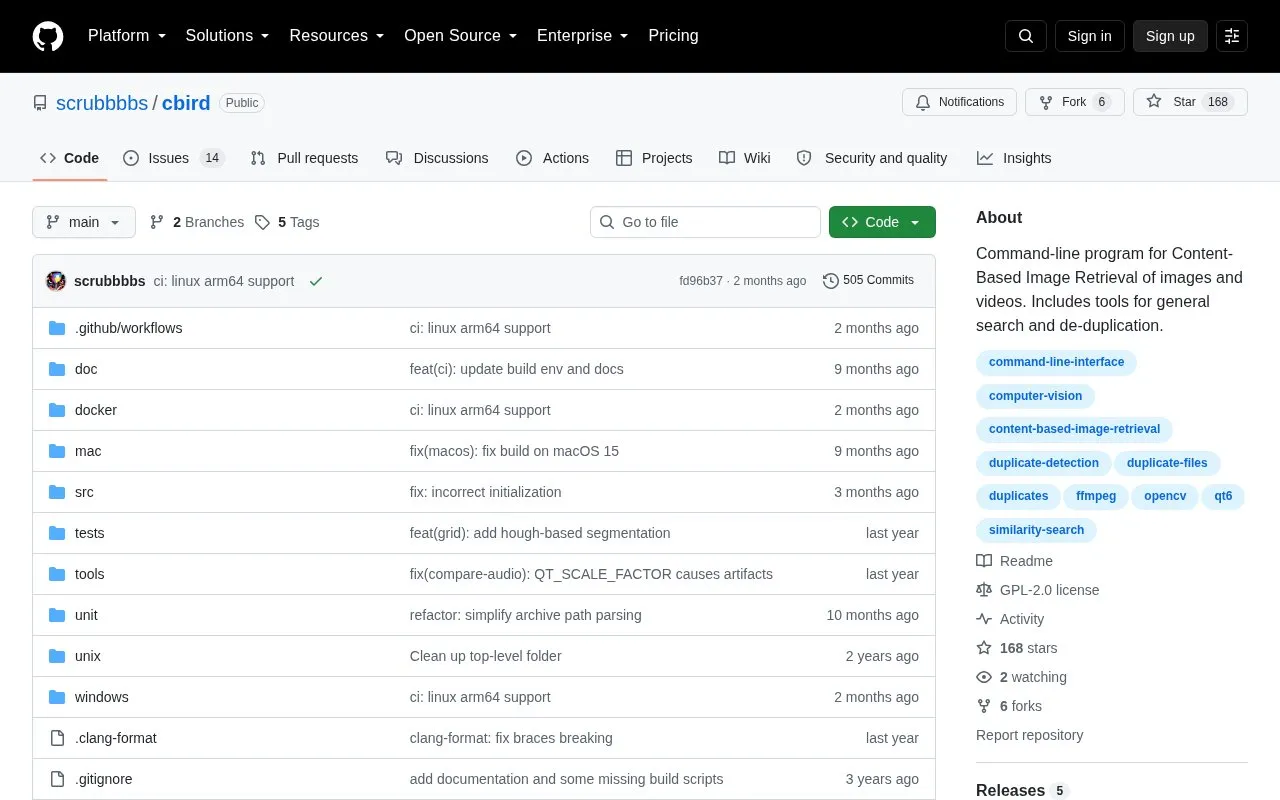
Task: Click the repository icon beside scrubbbbs
Action: 40,103
